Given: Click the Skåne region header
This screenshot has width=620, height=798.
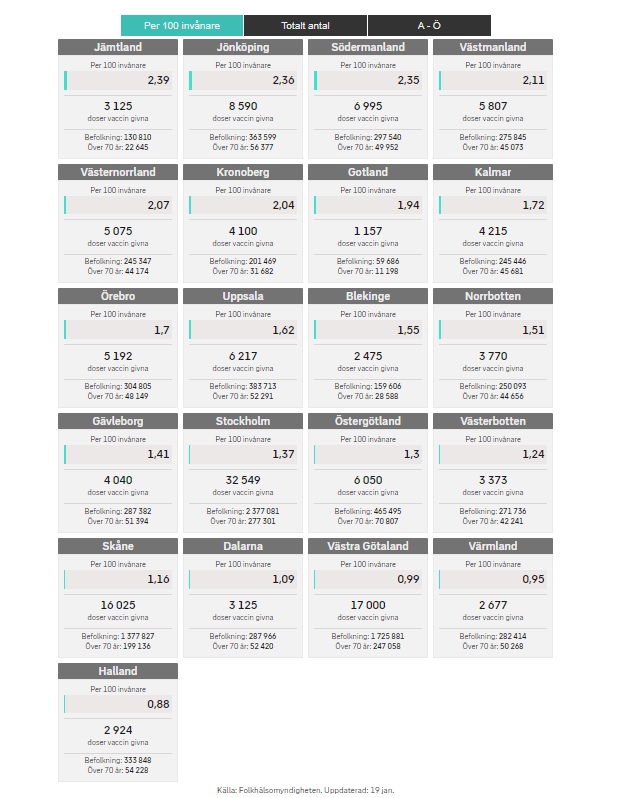Looking at the screenshot, I should coord(118,546).
